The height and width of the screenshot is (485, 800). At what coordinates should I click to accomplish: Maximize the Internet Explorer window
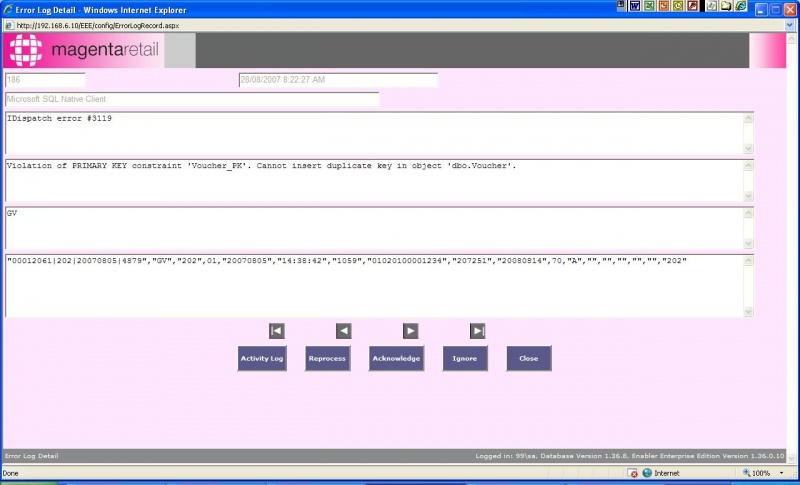point(776,9)
